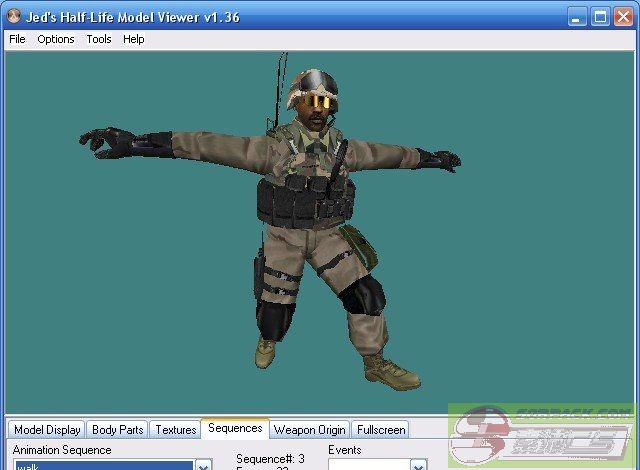Open the Weapon Origin tab

coord(309,430)
